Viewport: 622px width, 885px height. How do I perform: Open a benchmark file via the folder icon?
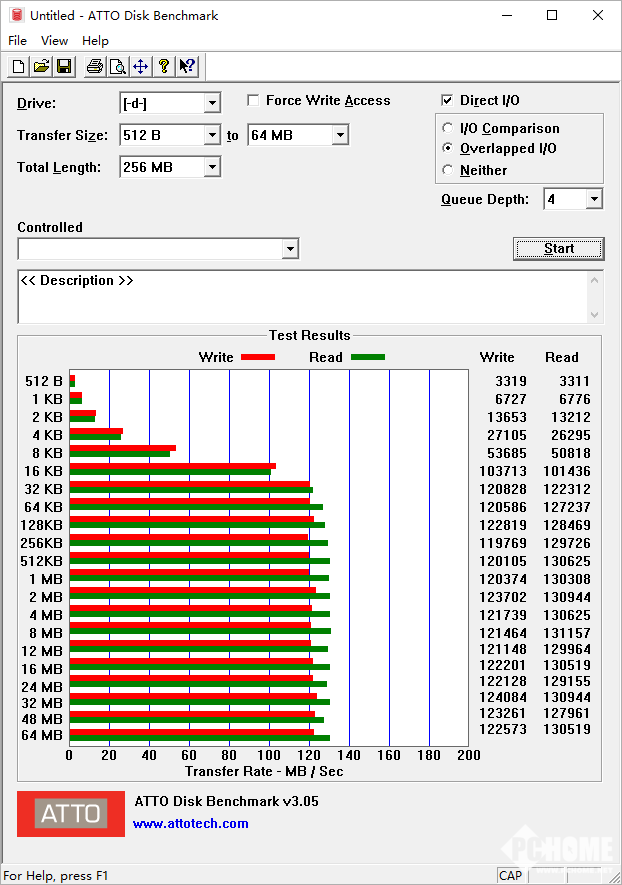(41, 67)
